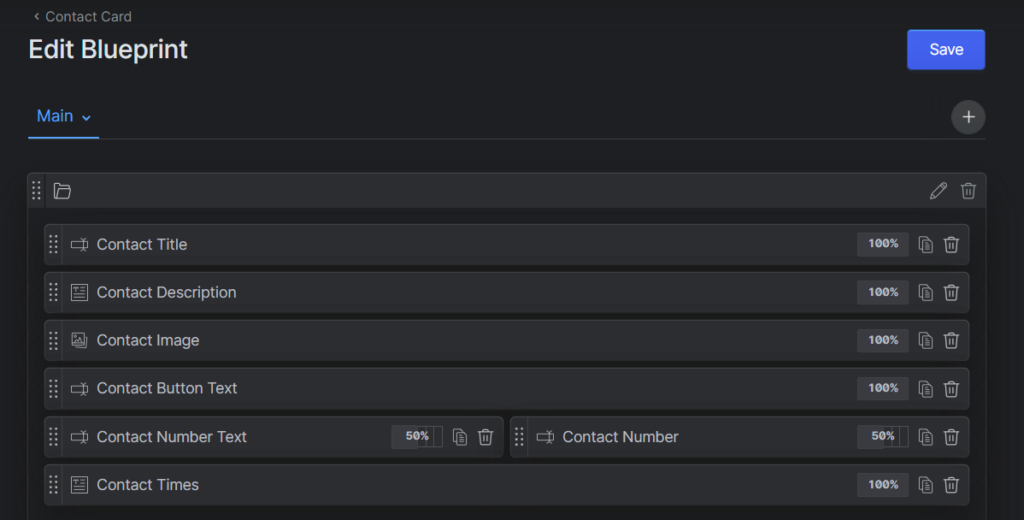Screen dimensions: 1024x520
Task: Delete the Contact Title field
Action: (951, 245)
